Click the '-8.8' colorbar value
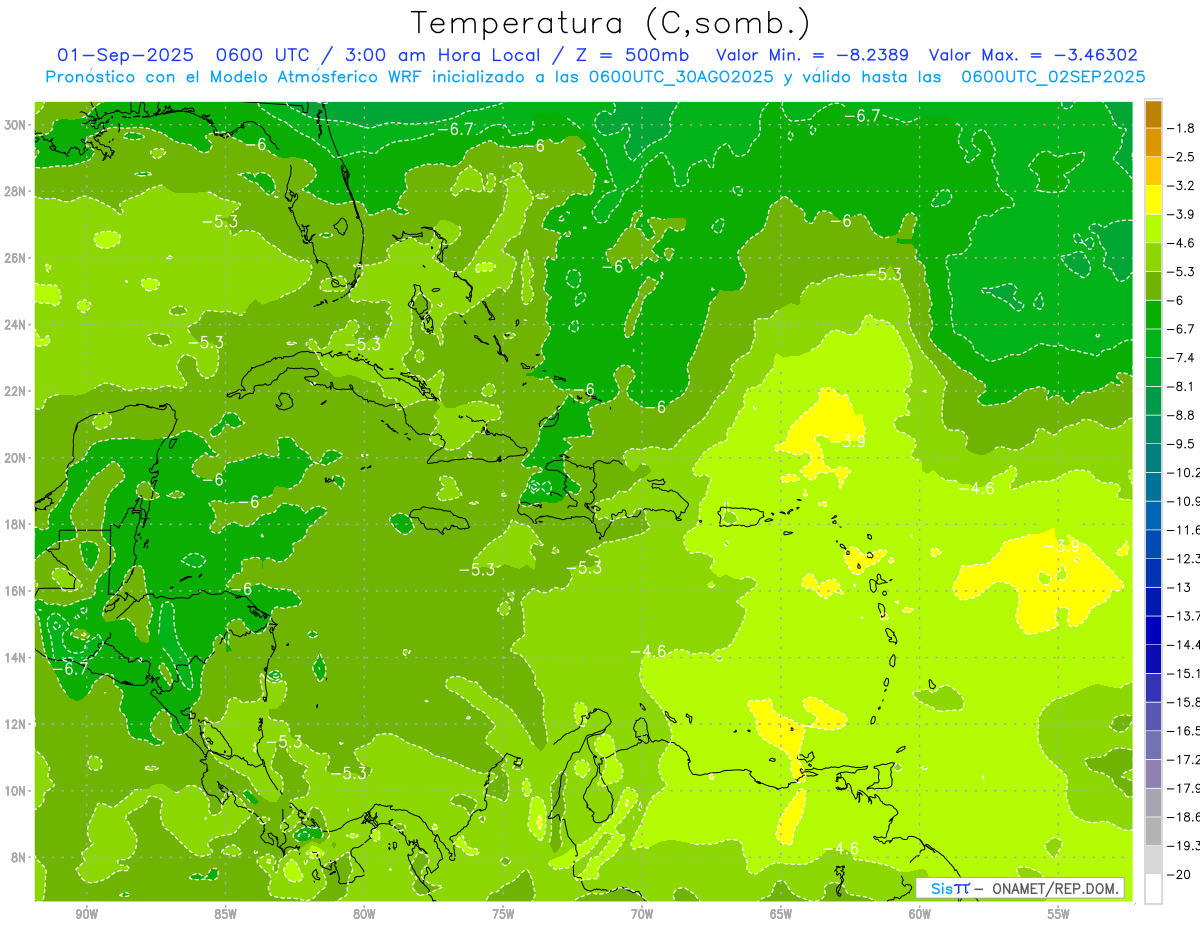1200x927 pixels. (x=1181, y=415)
